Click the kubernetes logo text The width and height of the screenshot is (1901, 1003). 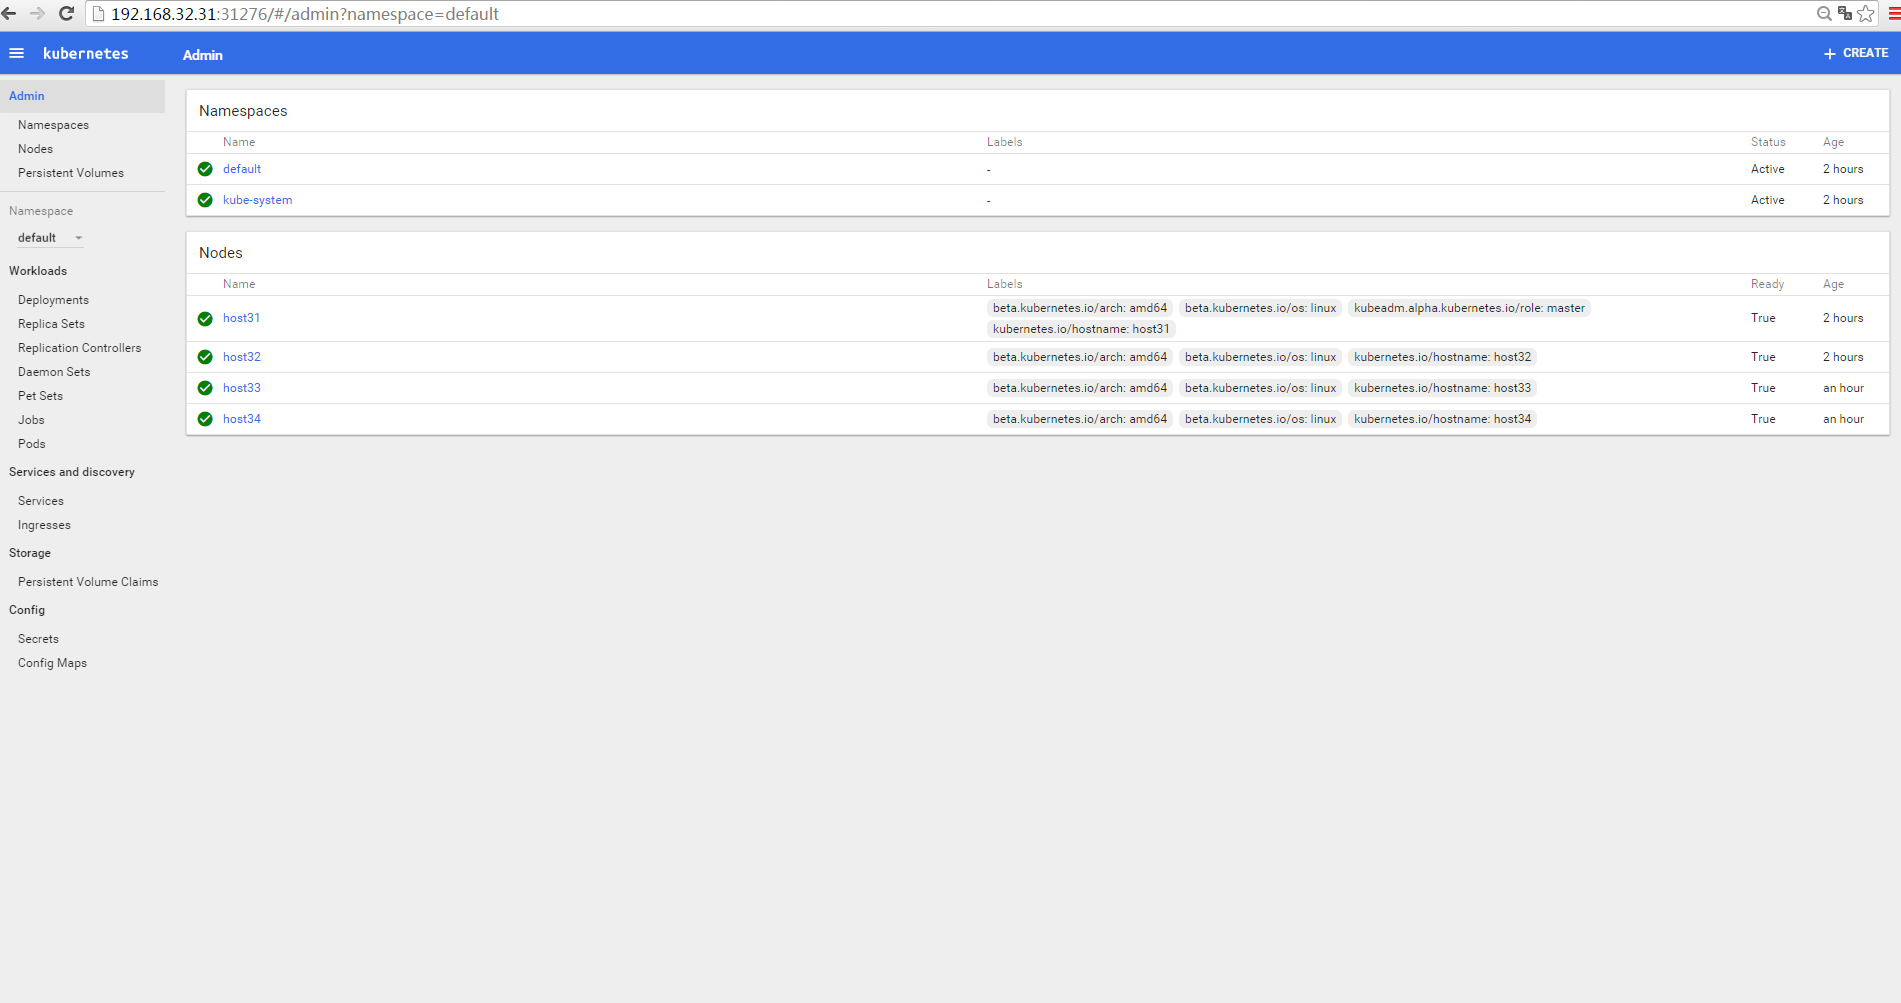pyautogui.click(x=86, y=54)
